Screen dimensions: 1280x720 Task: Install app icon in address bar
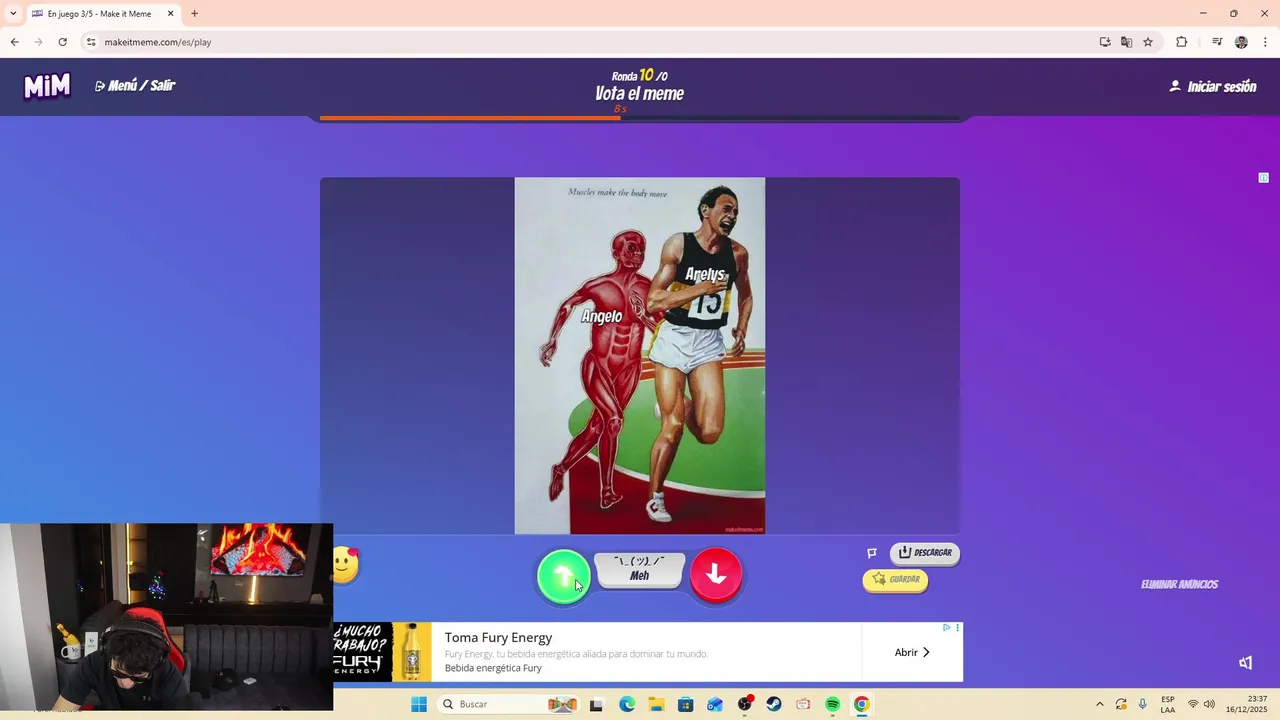click(x=1105, y=42)
